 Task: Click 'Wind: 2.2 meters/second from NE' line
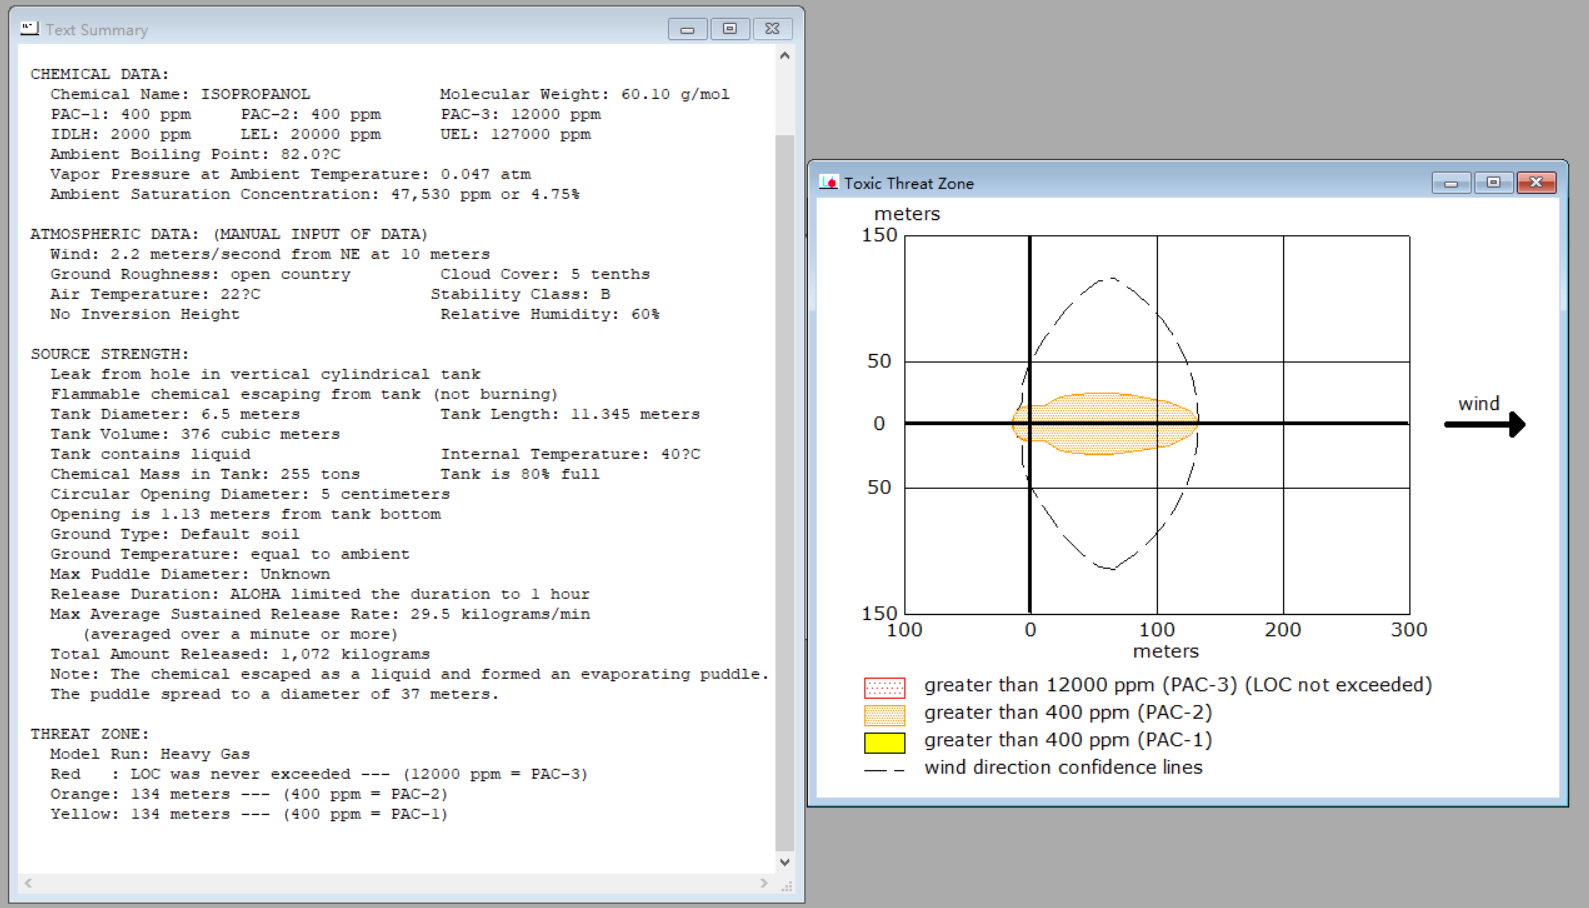(x=270, y=254)
